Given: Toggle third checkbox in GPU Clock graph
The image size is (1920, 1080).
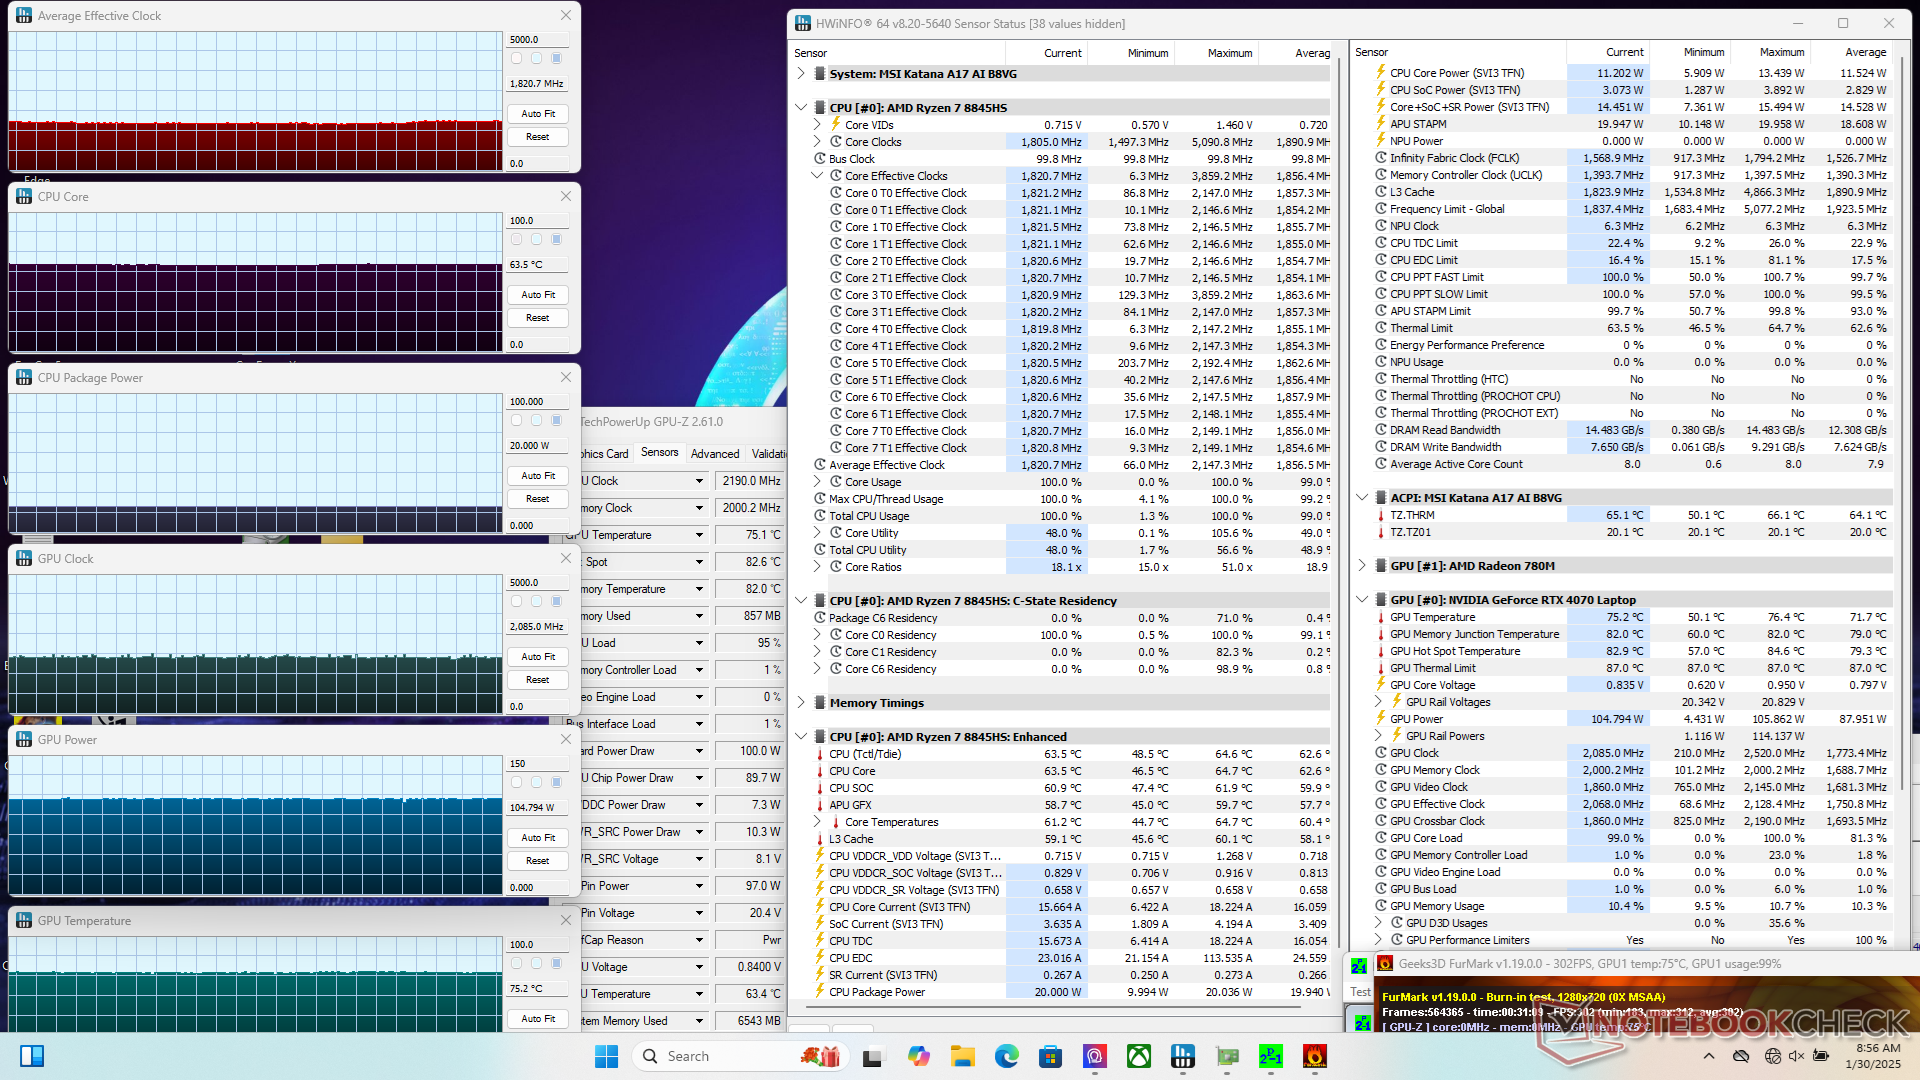Looking at the screenshot, I should point(557,602).
